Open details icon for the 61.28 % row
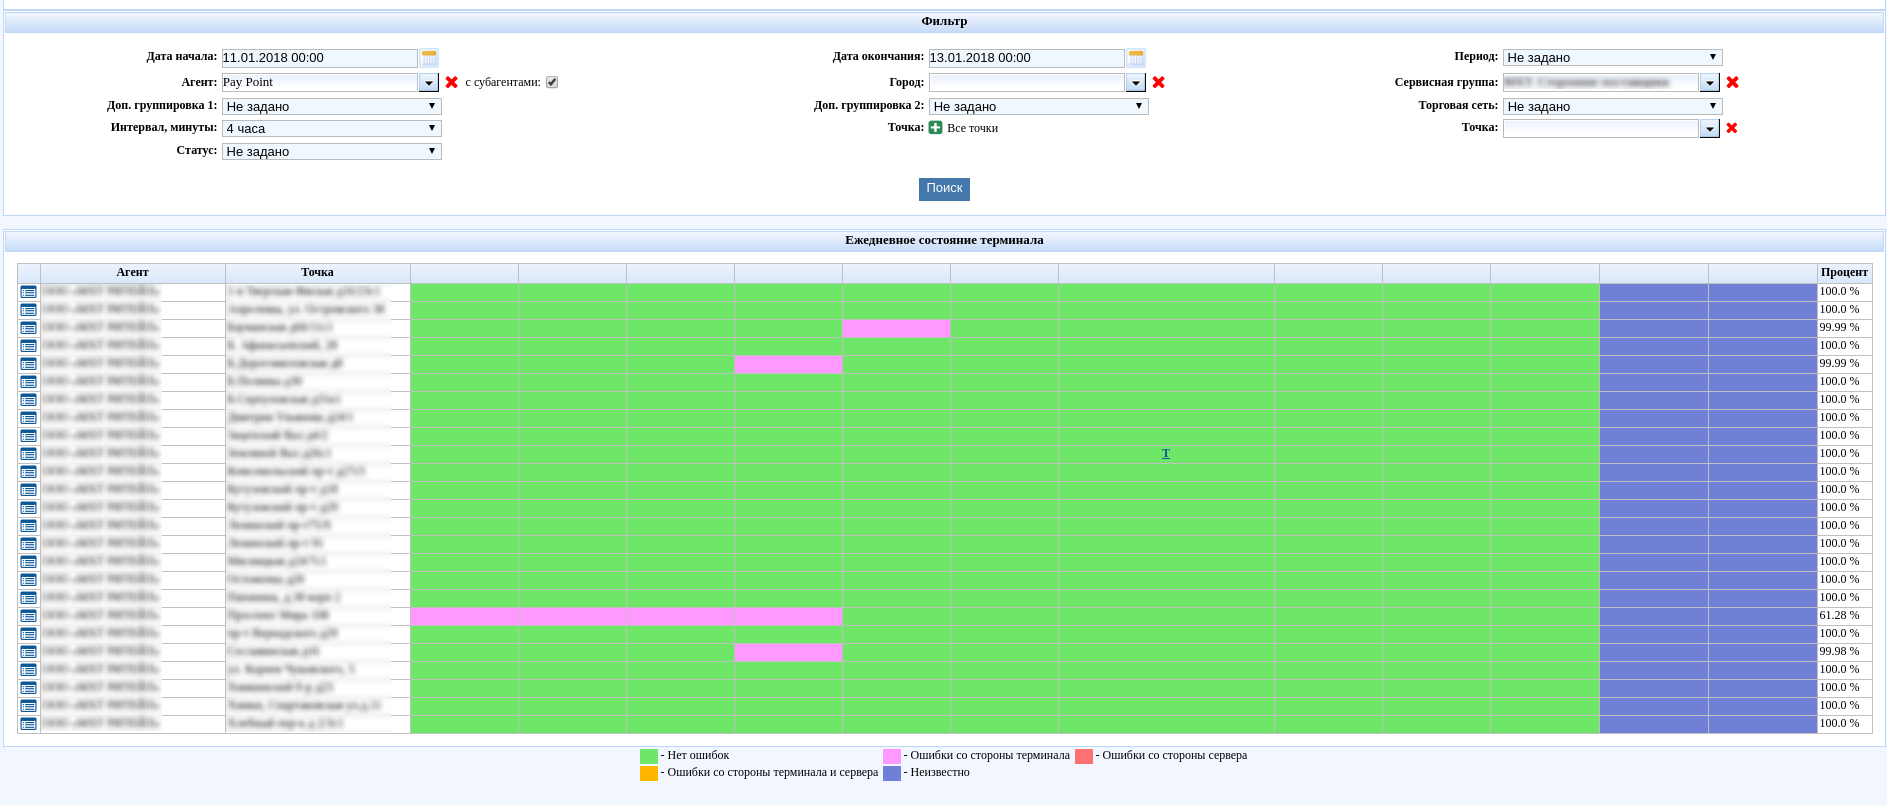 28,616
